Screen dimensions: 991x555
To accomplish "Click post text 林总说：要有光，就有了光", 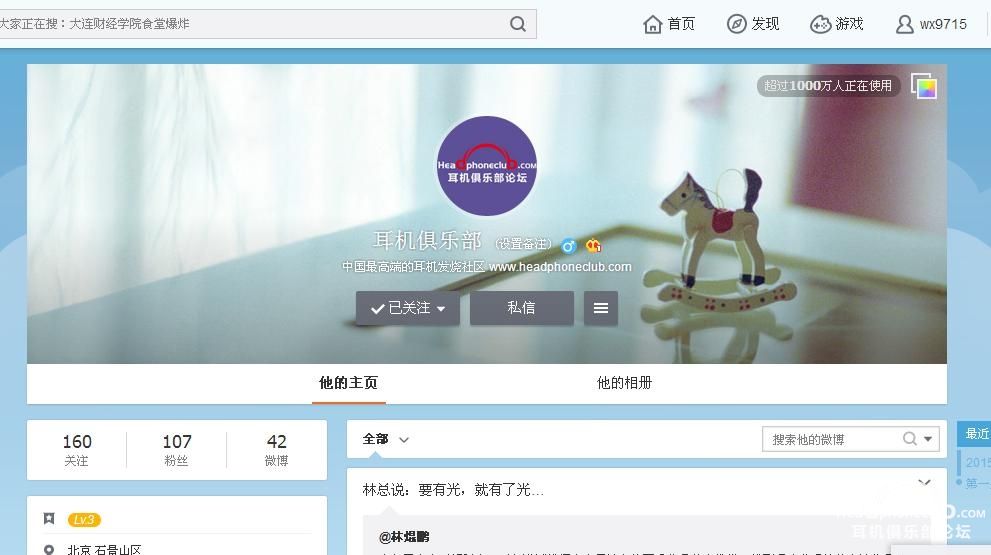I will [453, 490].
